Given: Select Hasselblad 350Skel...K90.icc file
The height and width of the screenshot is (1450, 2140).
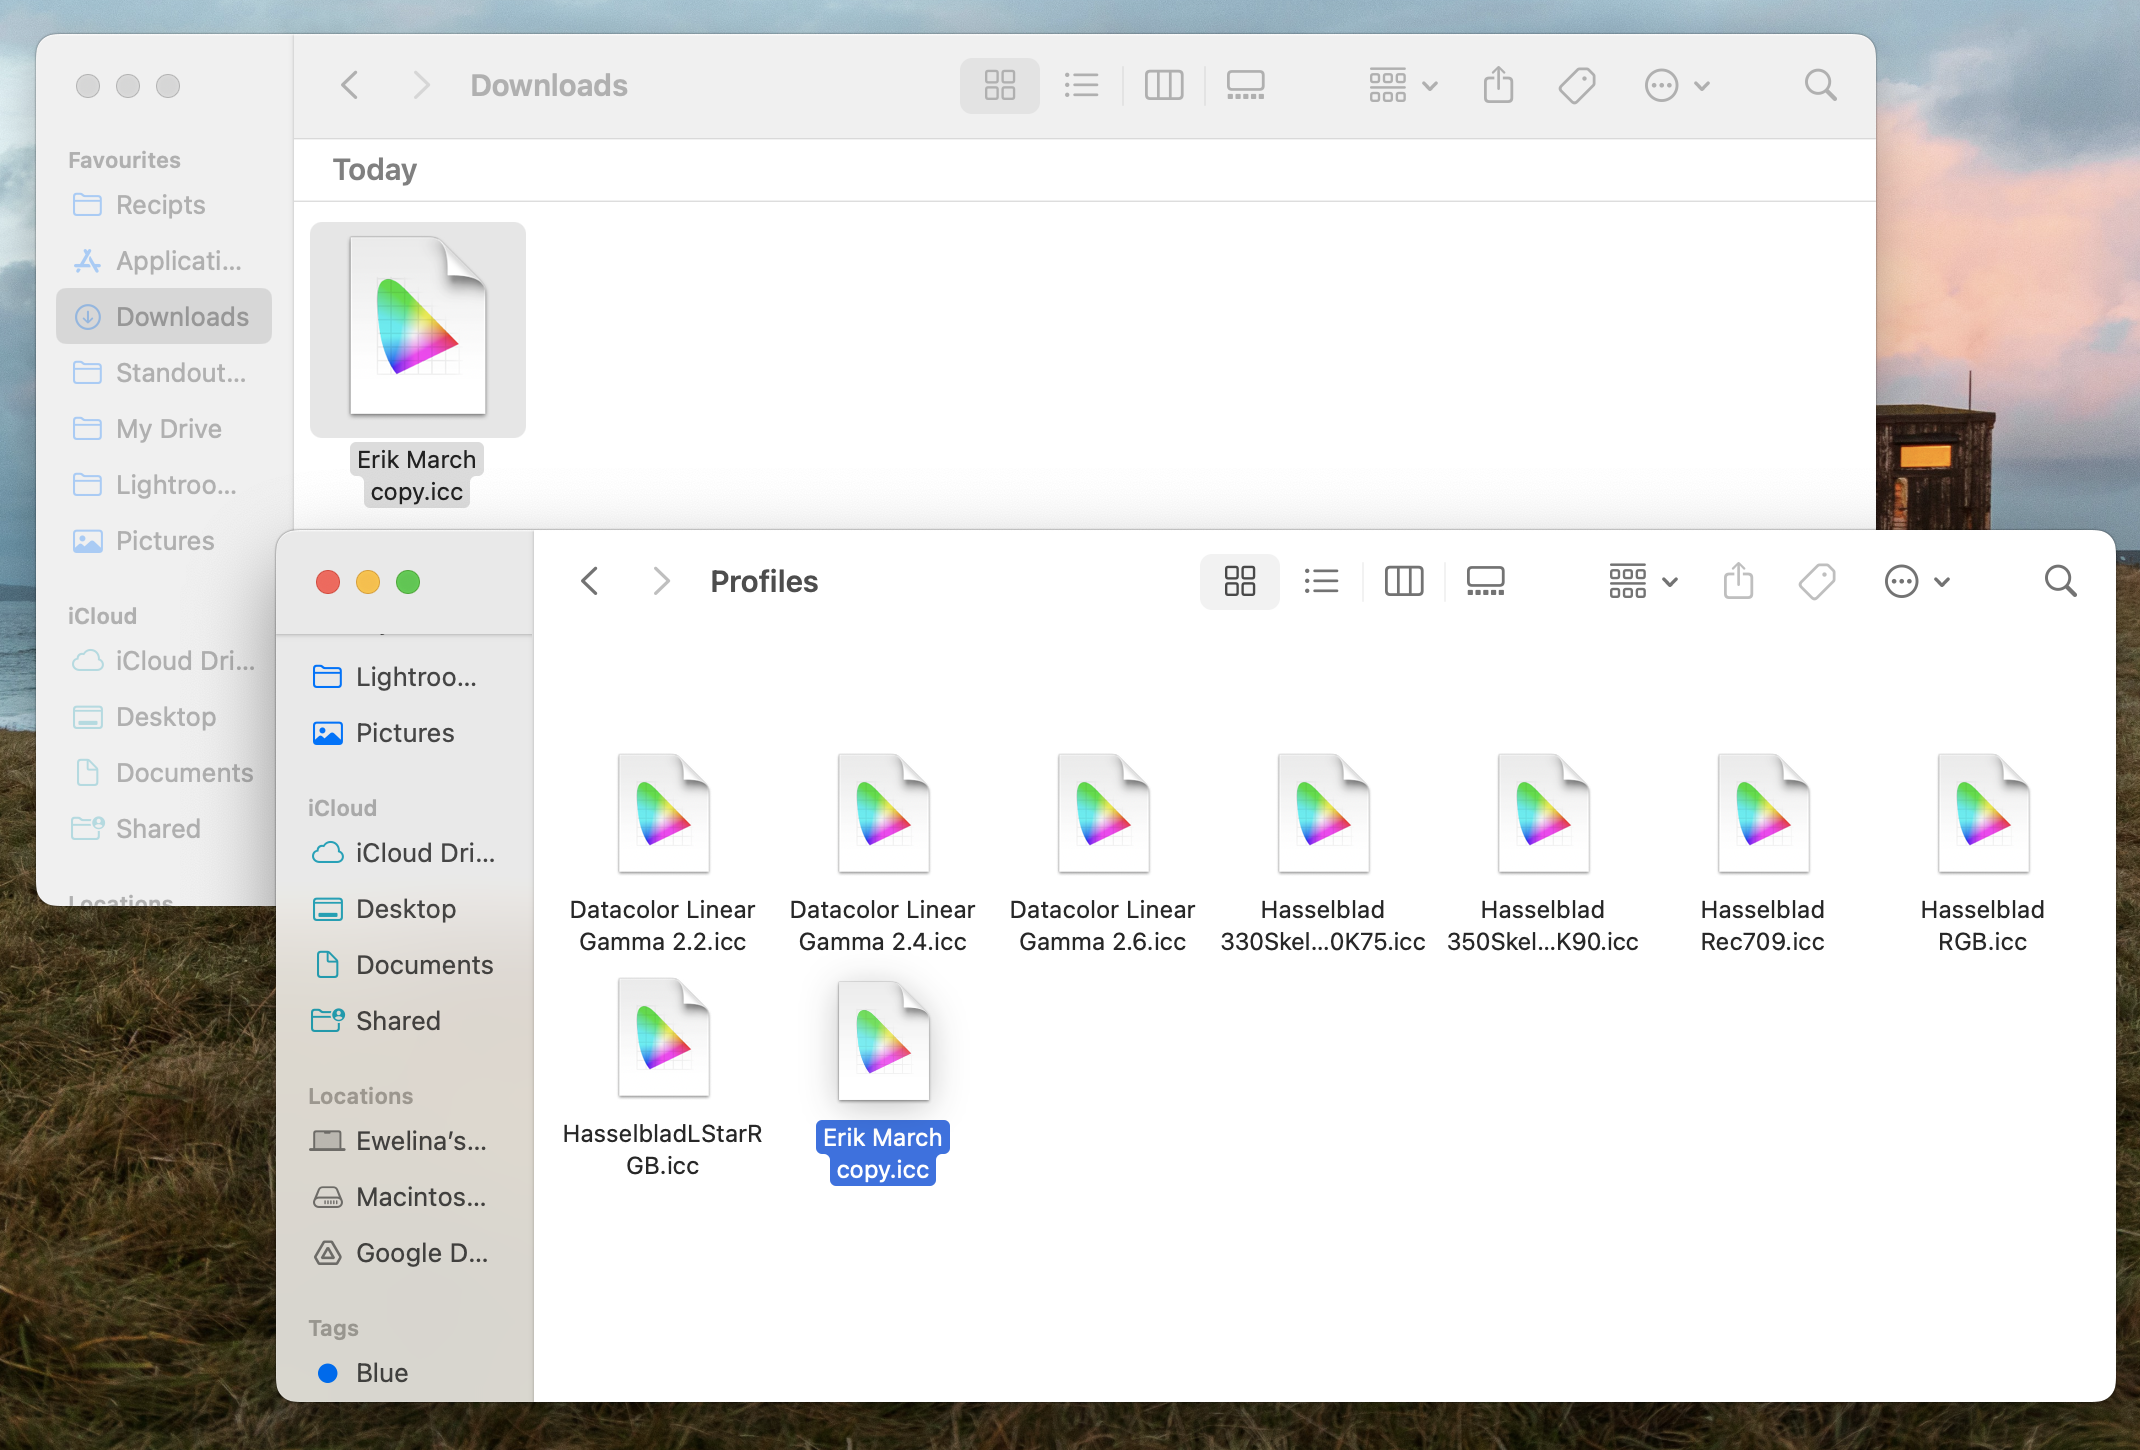Looking at the screenshot, I should pos(1543,855).
